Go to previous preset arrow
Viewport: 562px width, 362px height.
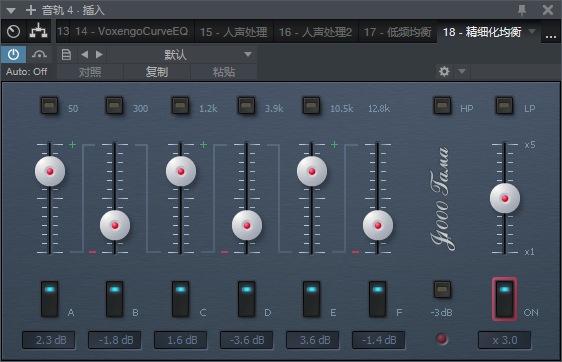tap(85, 54)
